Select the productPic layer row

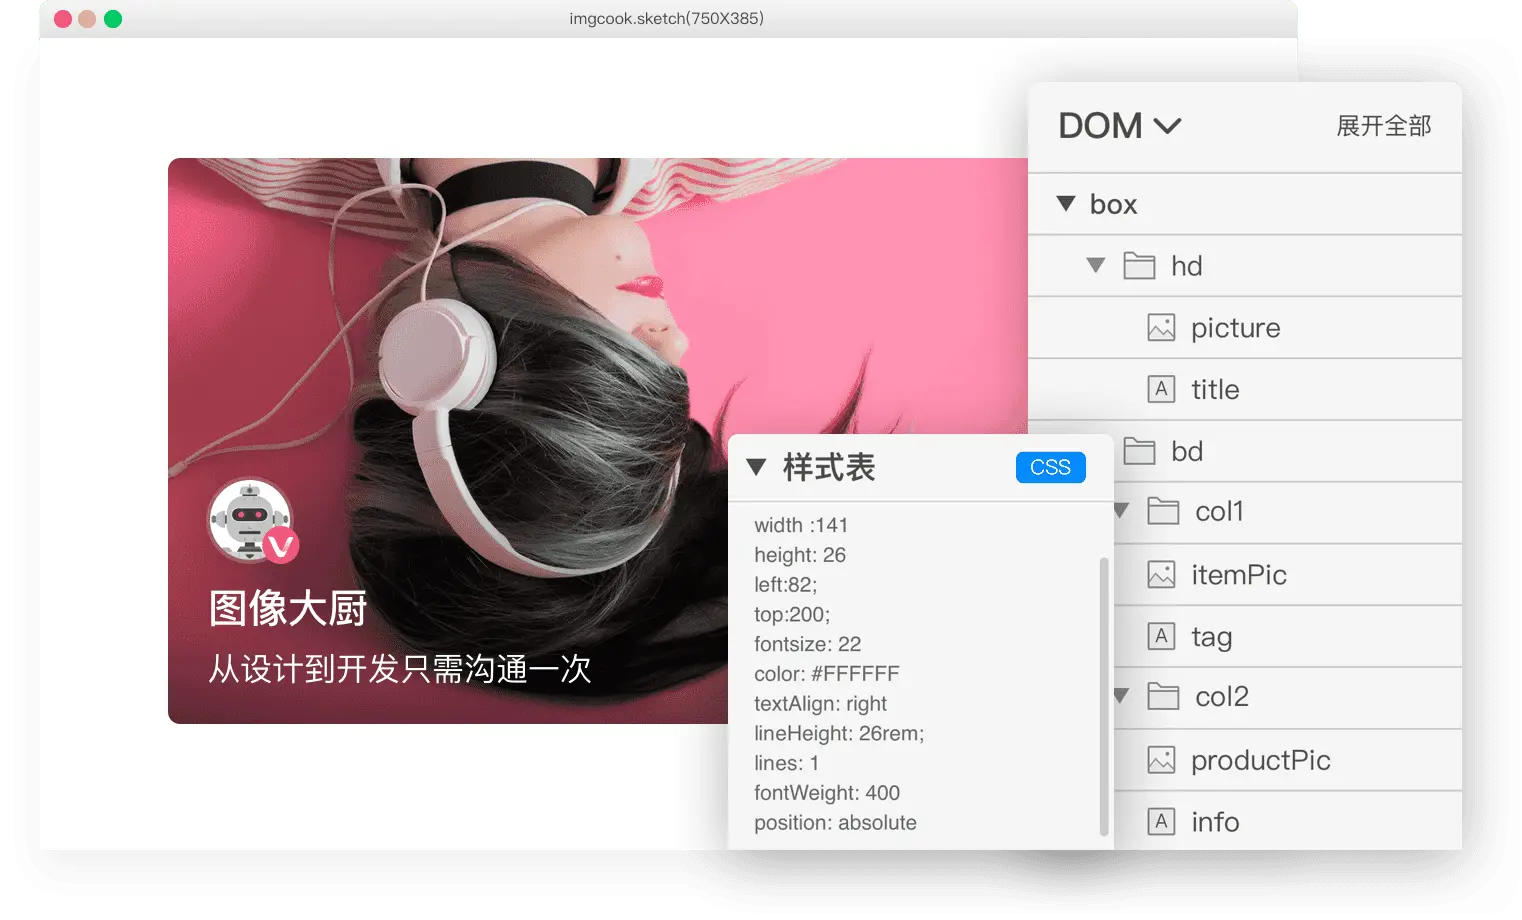(1288, 760)
